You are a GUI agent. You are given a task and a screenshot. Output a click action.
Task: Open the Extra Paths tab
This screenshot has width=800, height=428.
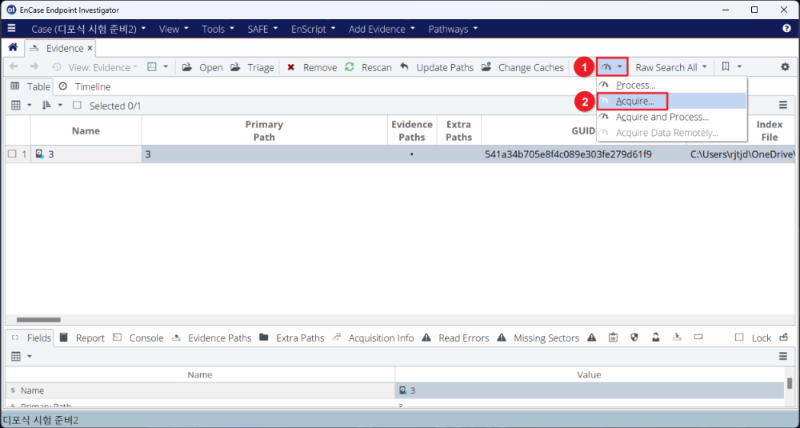tap(292, 338)
